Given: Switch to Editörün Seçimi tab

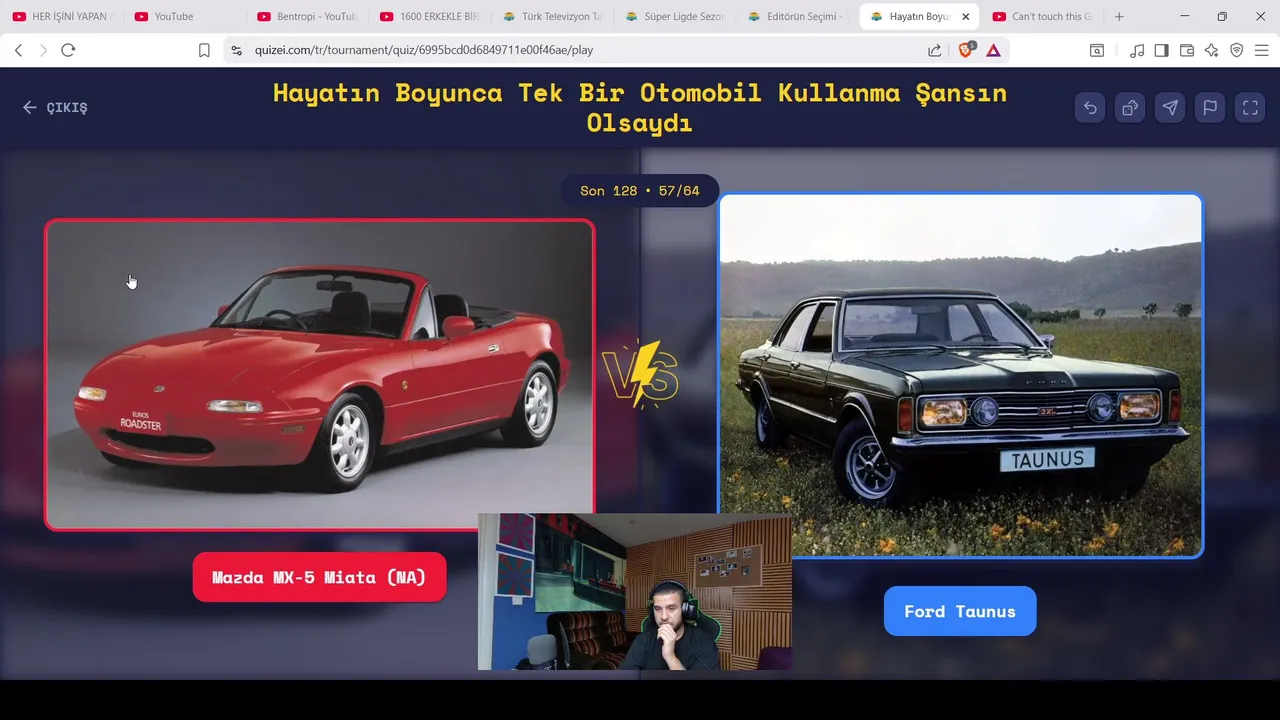Looking at the screenshot, I should (798, 16).
